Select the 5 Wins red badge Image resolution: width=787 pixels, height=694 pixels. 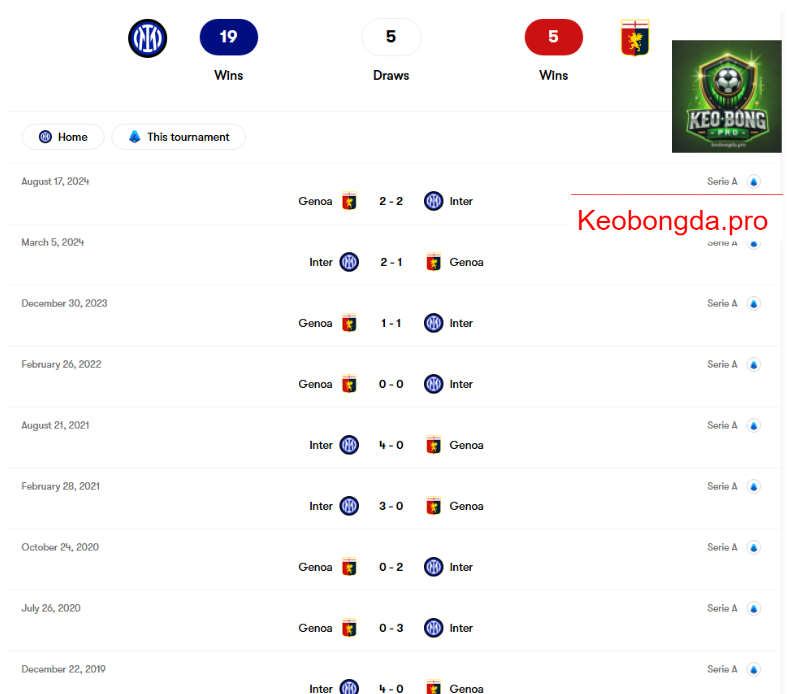[554, 37]
